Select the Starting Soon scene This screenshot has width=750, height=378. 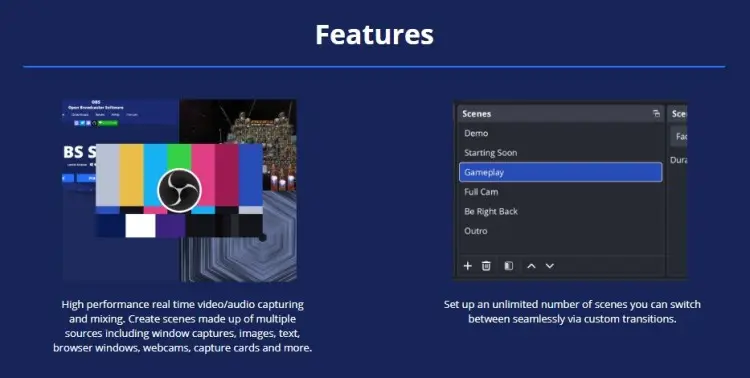point(561,153)
